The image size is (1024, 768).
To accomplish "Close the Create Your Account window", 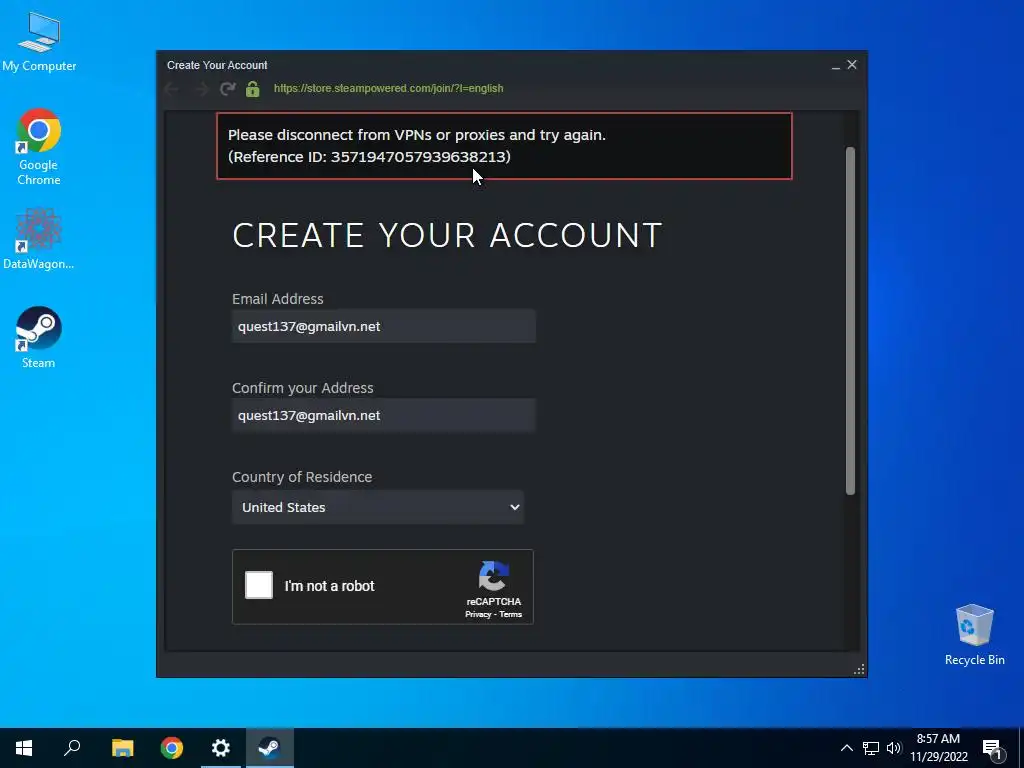I will coord(852,65).
